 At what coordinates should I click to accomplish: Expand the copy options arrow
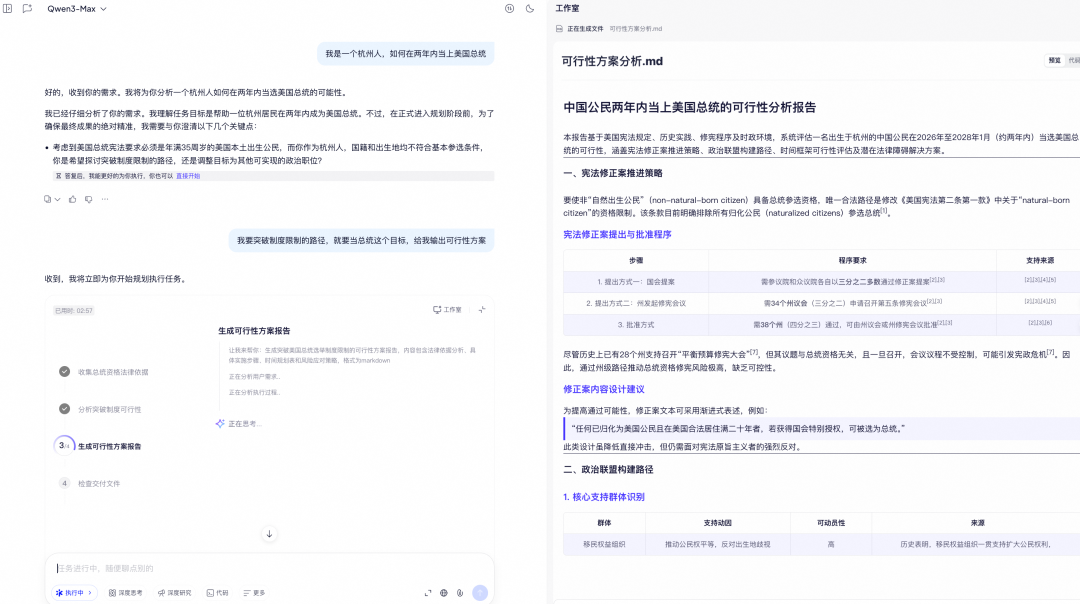[x=57, y=199]
